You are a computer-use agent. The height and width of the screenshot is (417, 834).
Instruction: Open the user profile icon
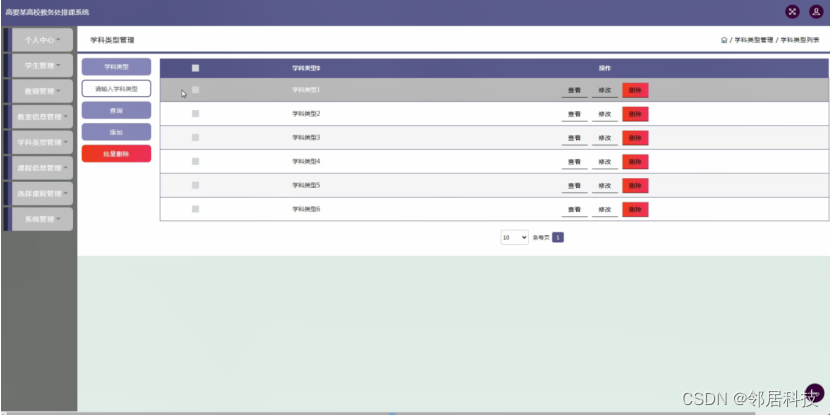(x=816, y=12)
